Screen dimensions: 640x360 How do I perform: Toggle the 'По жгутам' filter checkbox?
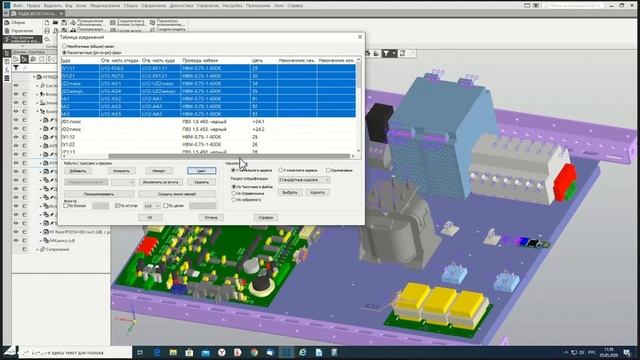point(117,206)
